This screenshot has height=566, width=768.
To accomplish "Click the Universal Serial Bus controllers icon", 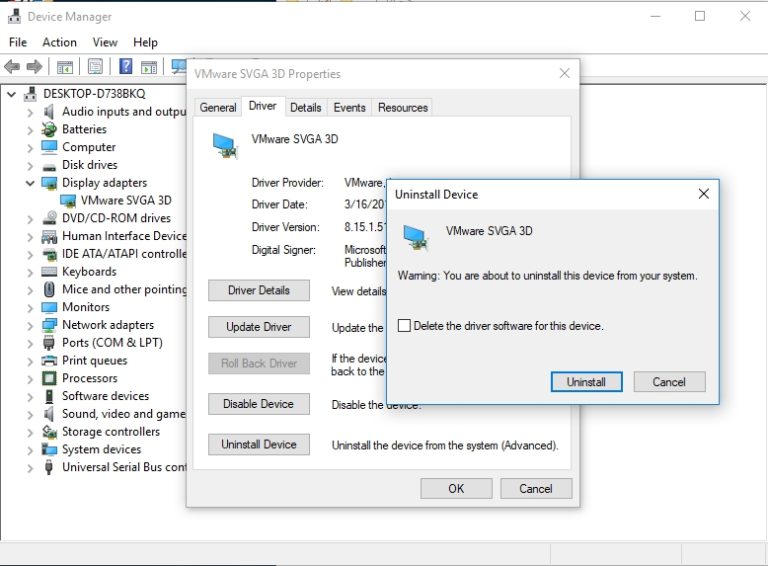I will click(49, 467).
